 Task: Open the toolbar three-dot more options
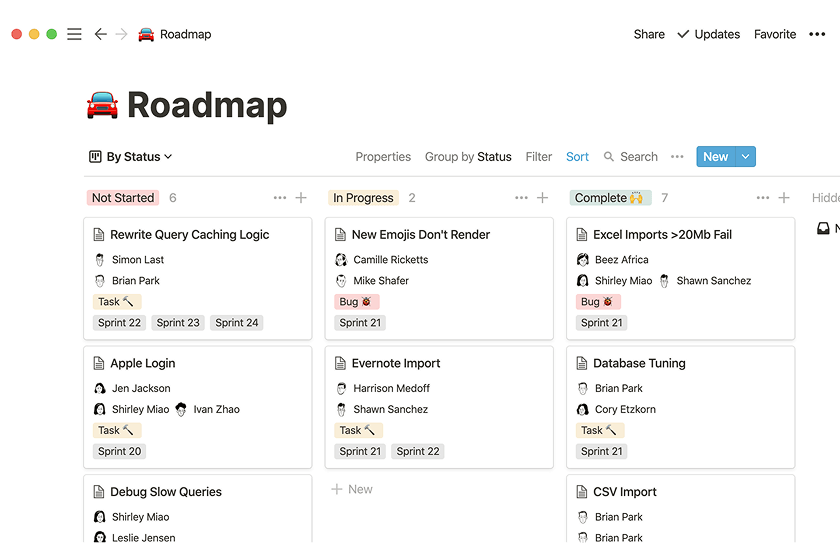pyautogui.click(x=677, y=157)
